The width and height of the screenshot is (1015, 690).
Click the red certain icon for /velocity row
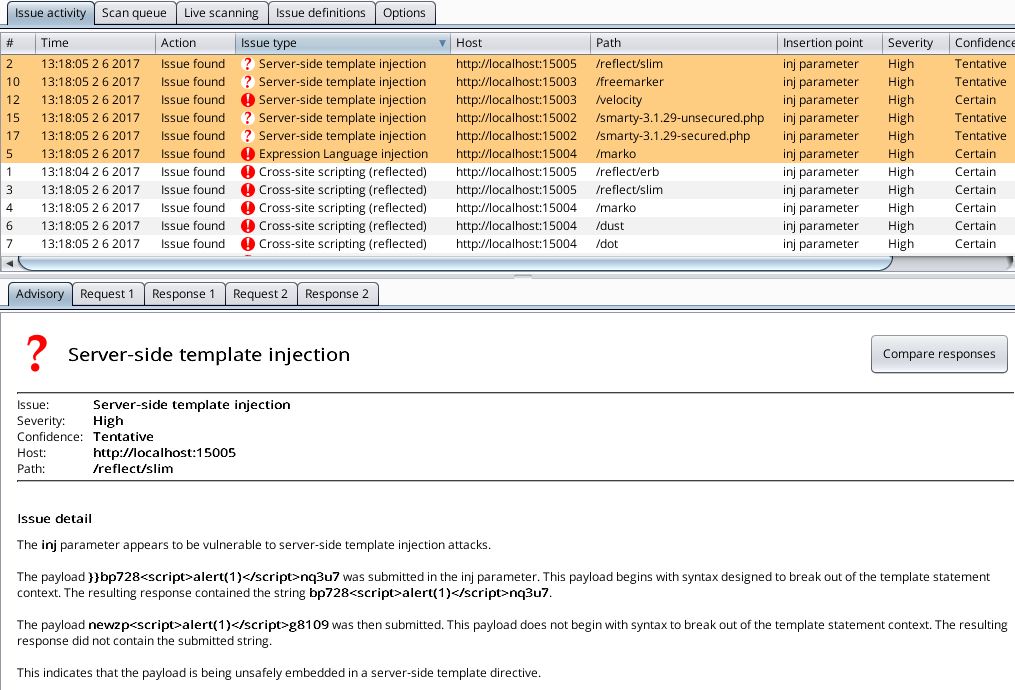[x=248, y=100]
